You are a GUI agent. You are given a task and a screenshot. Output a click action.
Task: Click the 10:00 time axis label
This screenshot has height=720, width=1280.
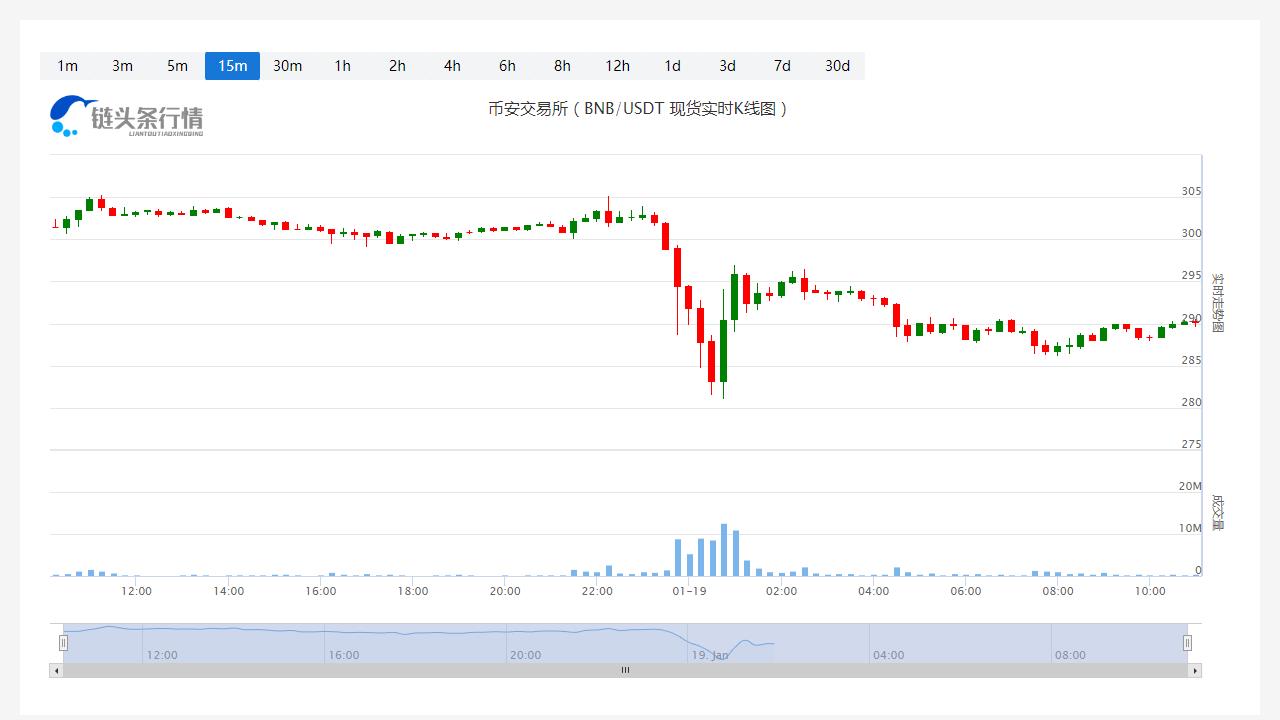point(1150,591)
